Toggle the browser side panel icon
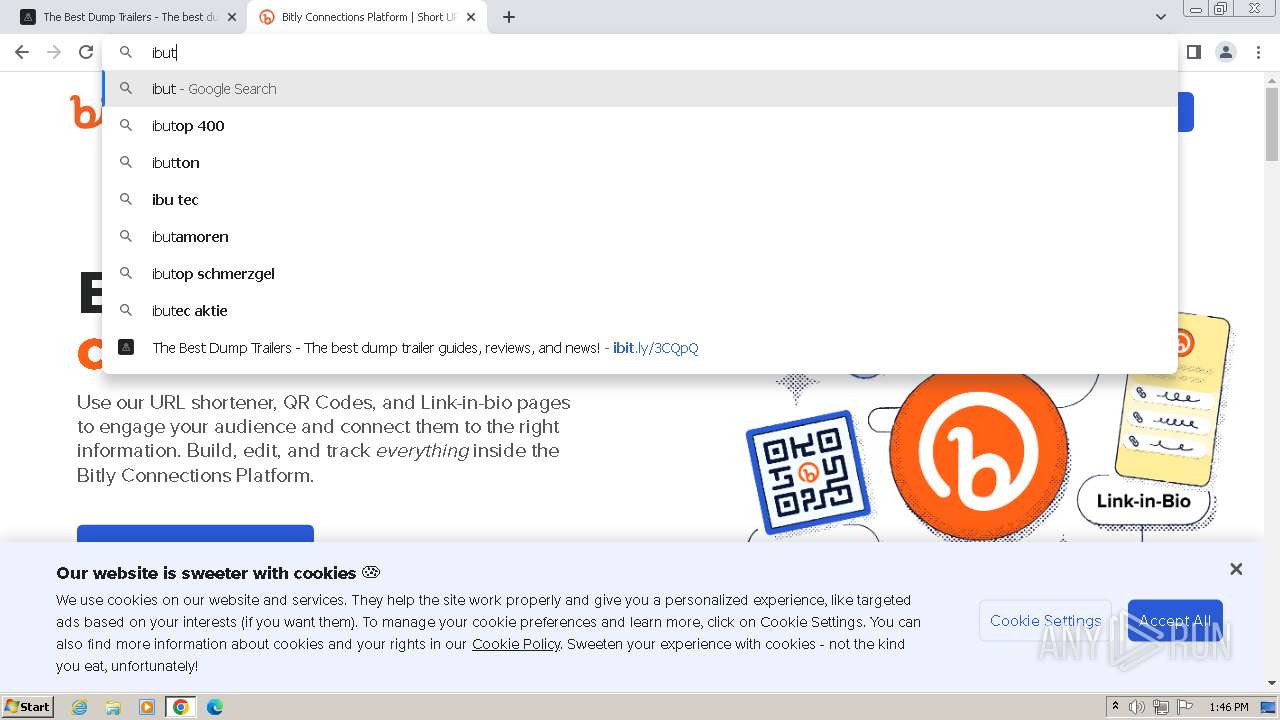Viewport: 1280px width, 720px height. coord(1193,52)
